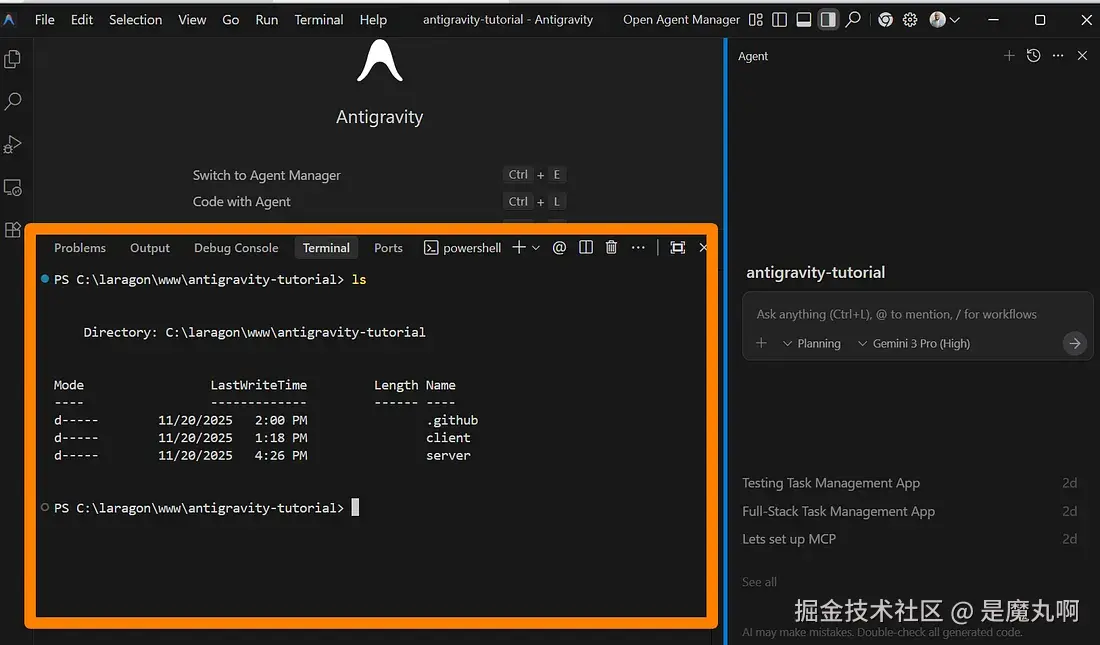Toggle the bottom panel visibility icon
1100x645 pixels.
click(x=804, y=20)
